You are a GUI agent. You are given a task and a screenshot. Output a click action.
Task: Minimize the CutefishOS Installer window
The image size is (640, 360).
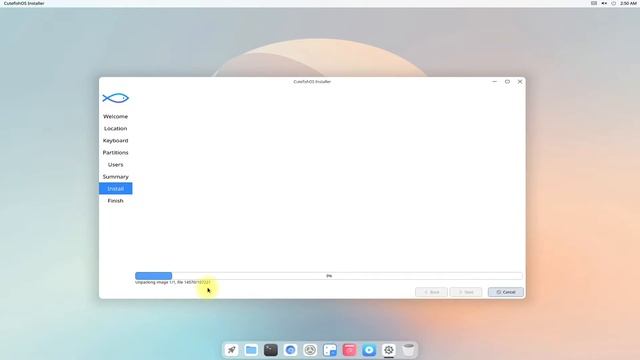pyautogui.click(x=494, y=82)
